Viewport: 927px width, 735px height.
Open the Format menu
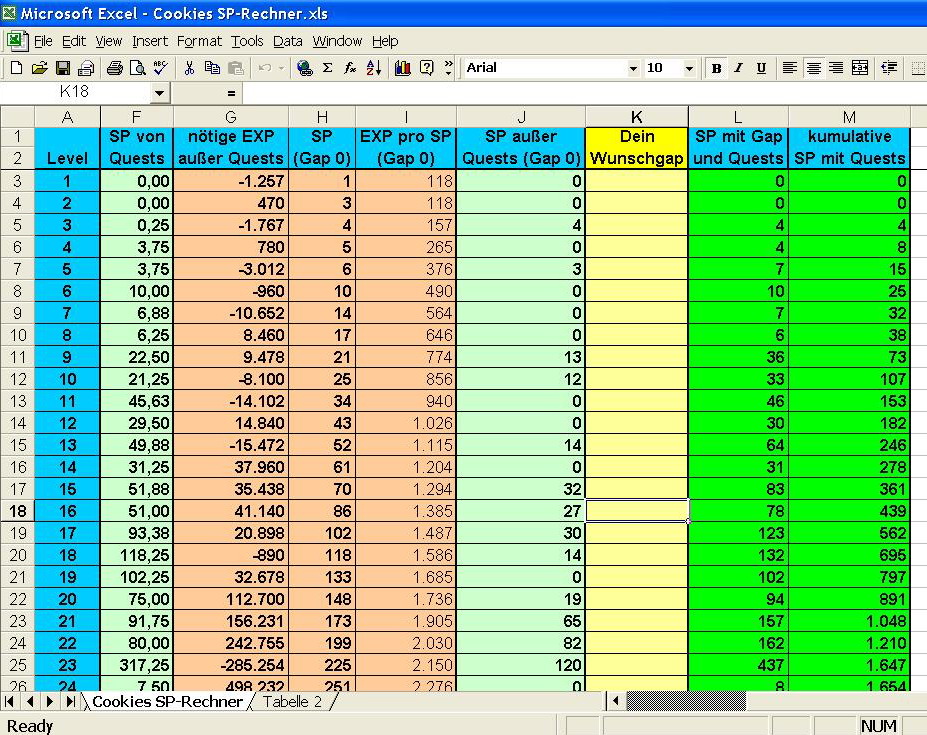pyautogui.click(x=199, y=41)
